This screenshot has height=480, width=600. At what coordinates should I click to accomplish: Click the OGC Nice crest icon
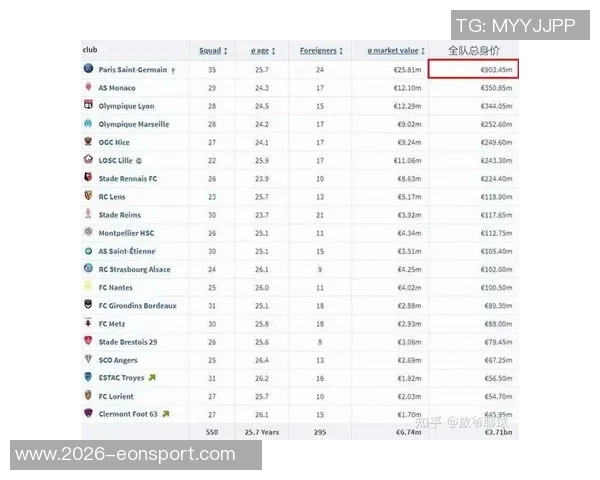(x=89, y=142)
